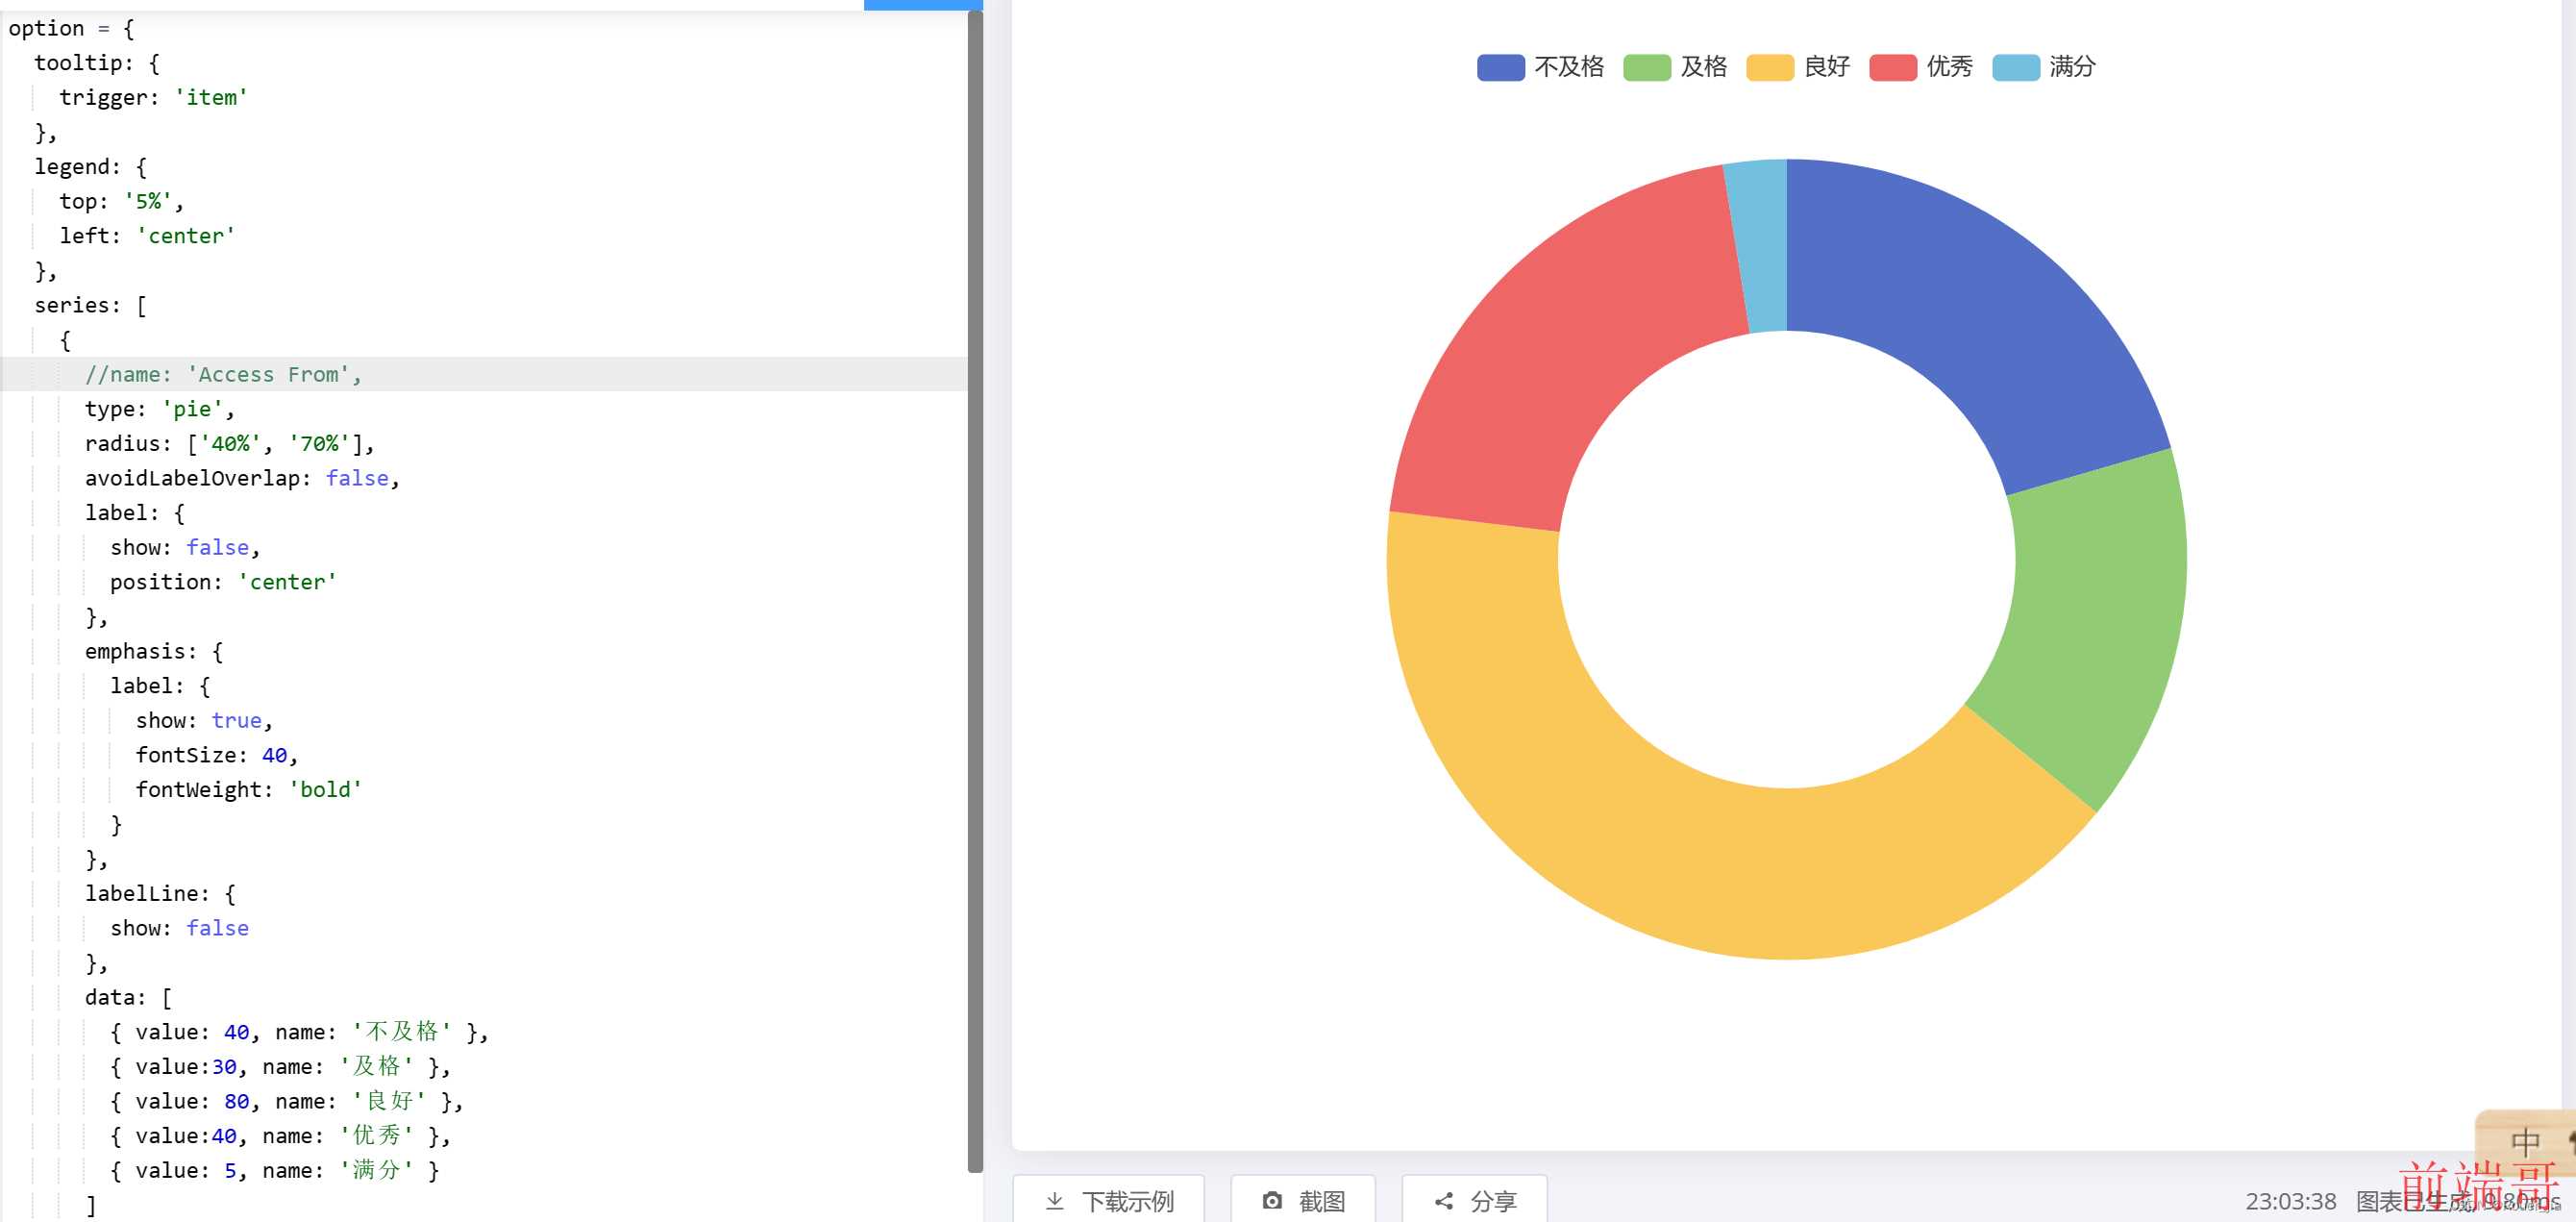Click the fontSize: 40 code line
Image resolution: width=2576 pixels, height=1222 pixels.
(216, 755)
